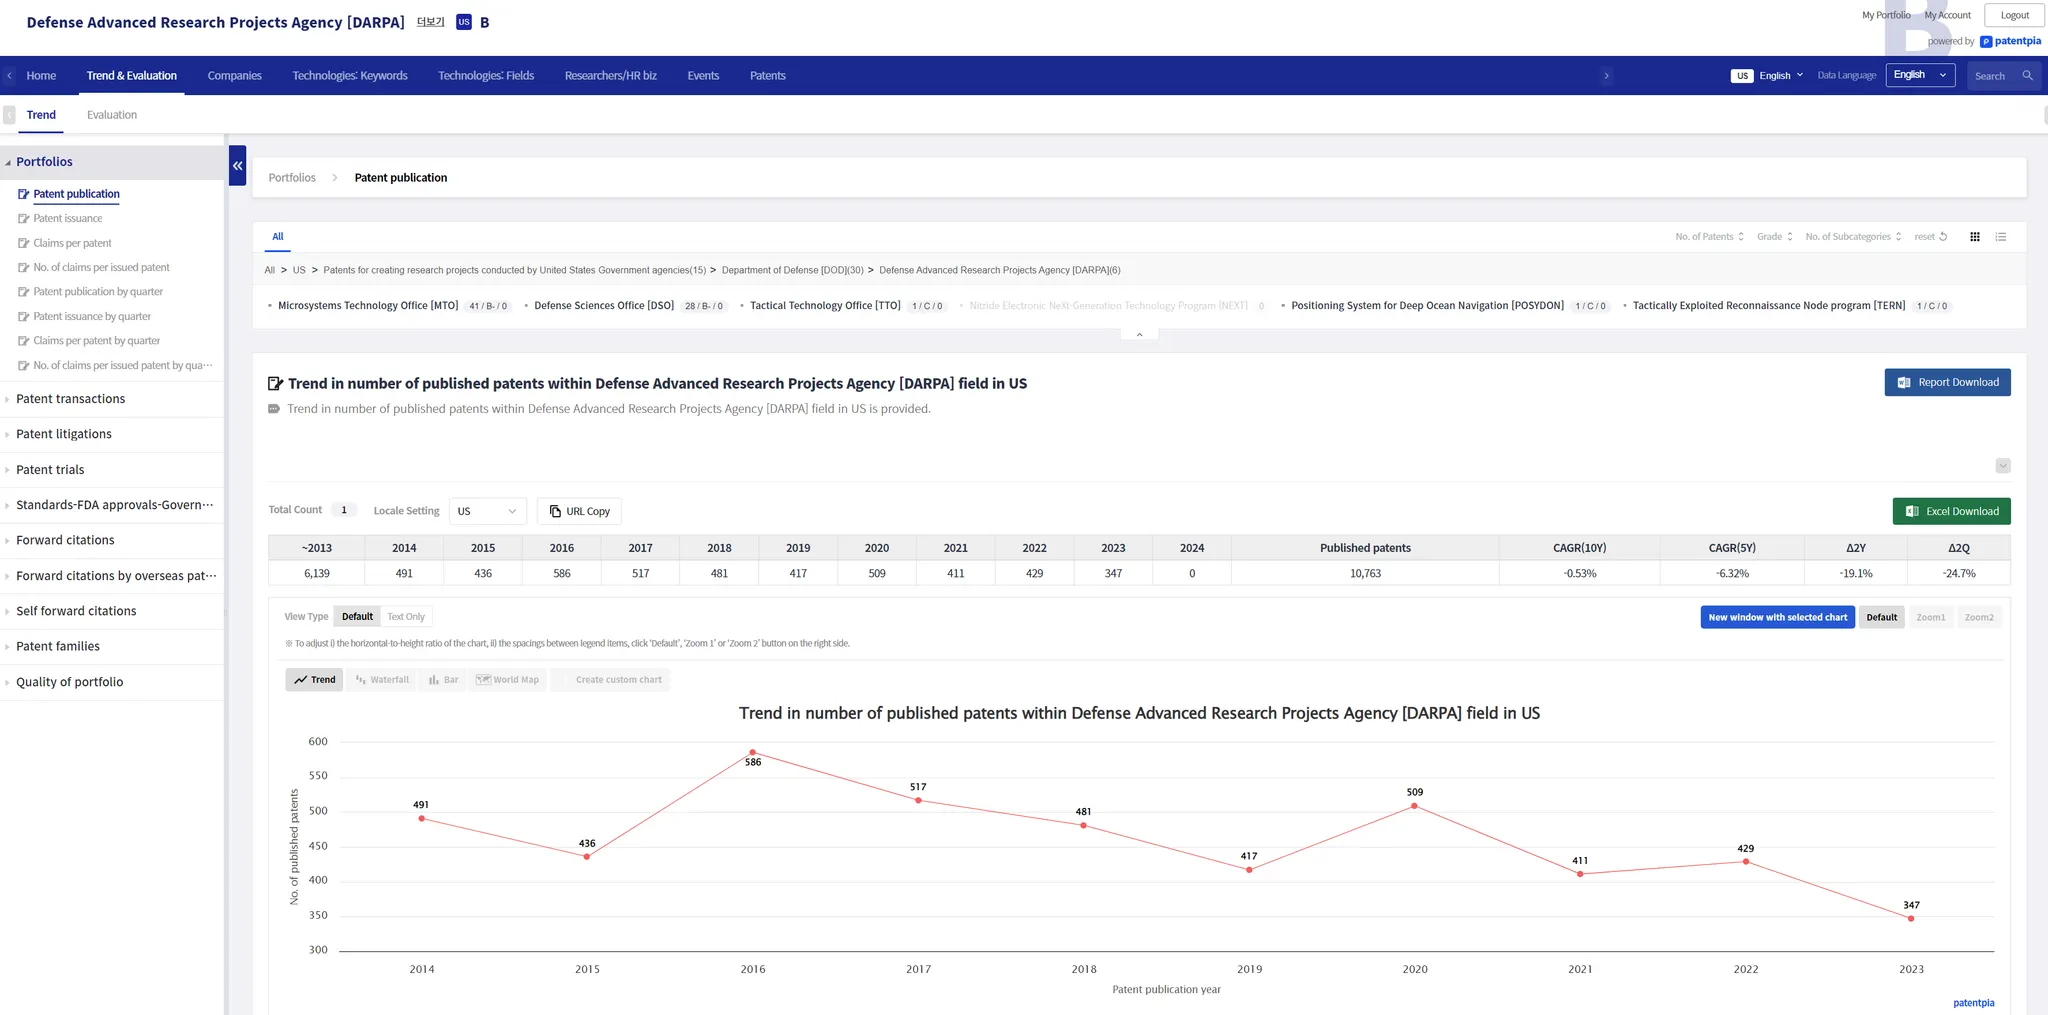Click the Excel Download button
This screenshot has height=1015, width=2048.
1951,512
